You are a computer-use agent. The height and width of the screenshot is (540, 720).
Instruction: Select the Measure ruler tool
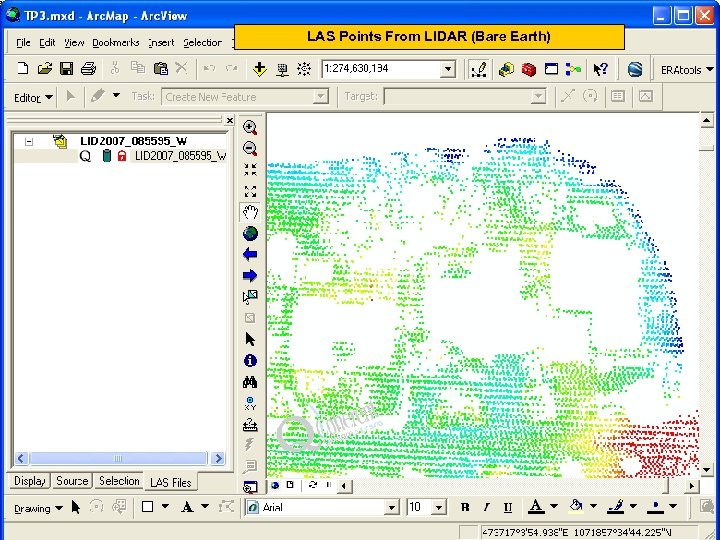250,425
